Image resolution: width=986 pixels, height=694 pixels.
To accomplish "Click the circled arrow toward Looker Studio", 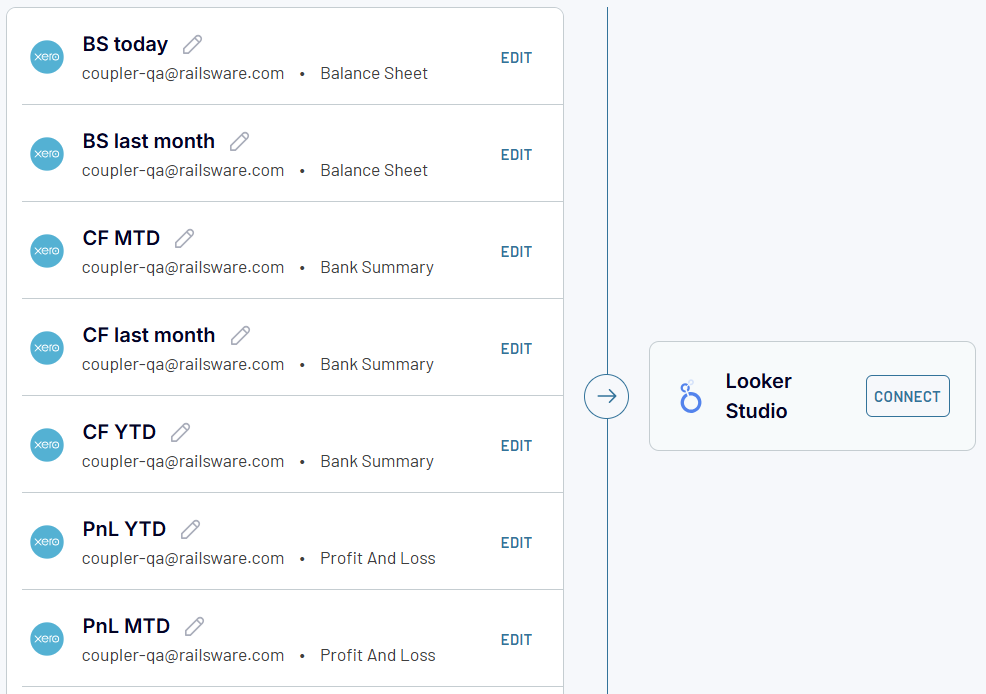I will tap(606, 396).
